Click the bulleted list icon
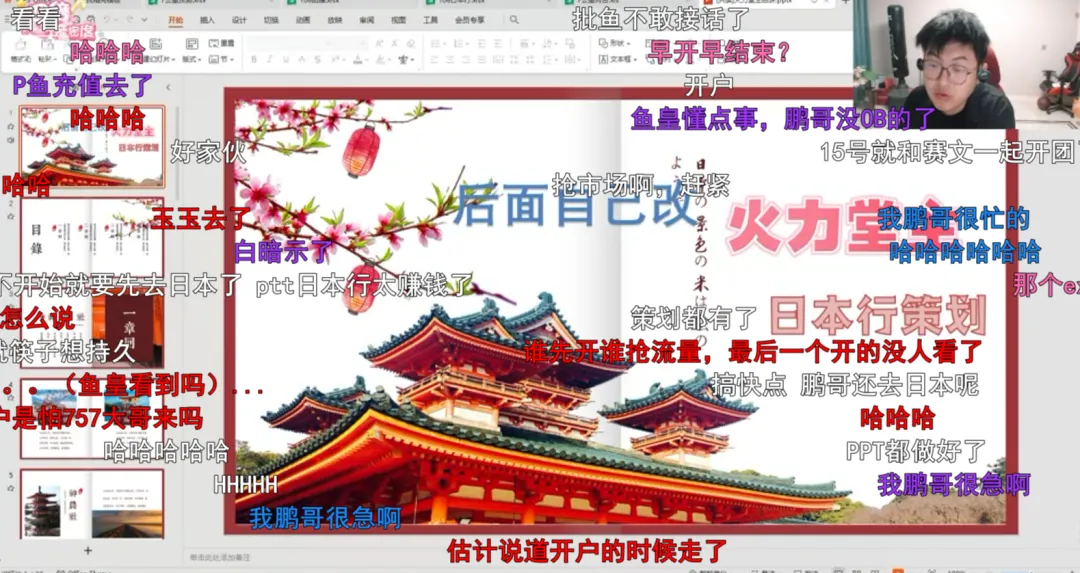The image size is (1080, 573). (436, 43)
